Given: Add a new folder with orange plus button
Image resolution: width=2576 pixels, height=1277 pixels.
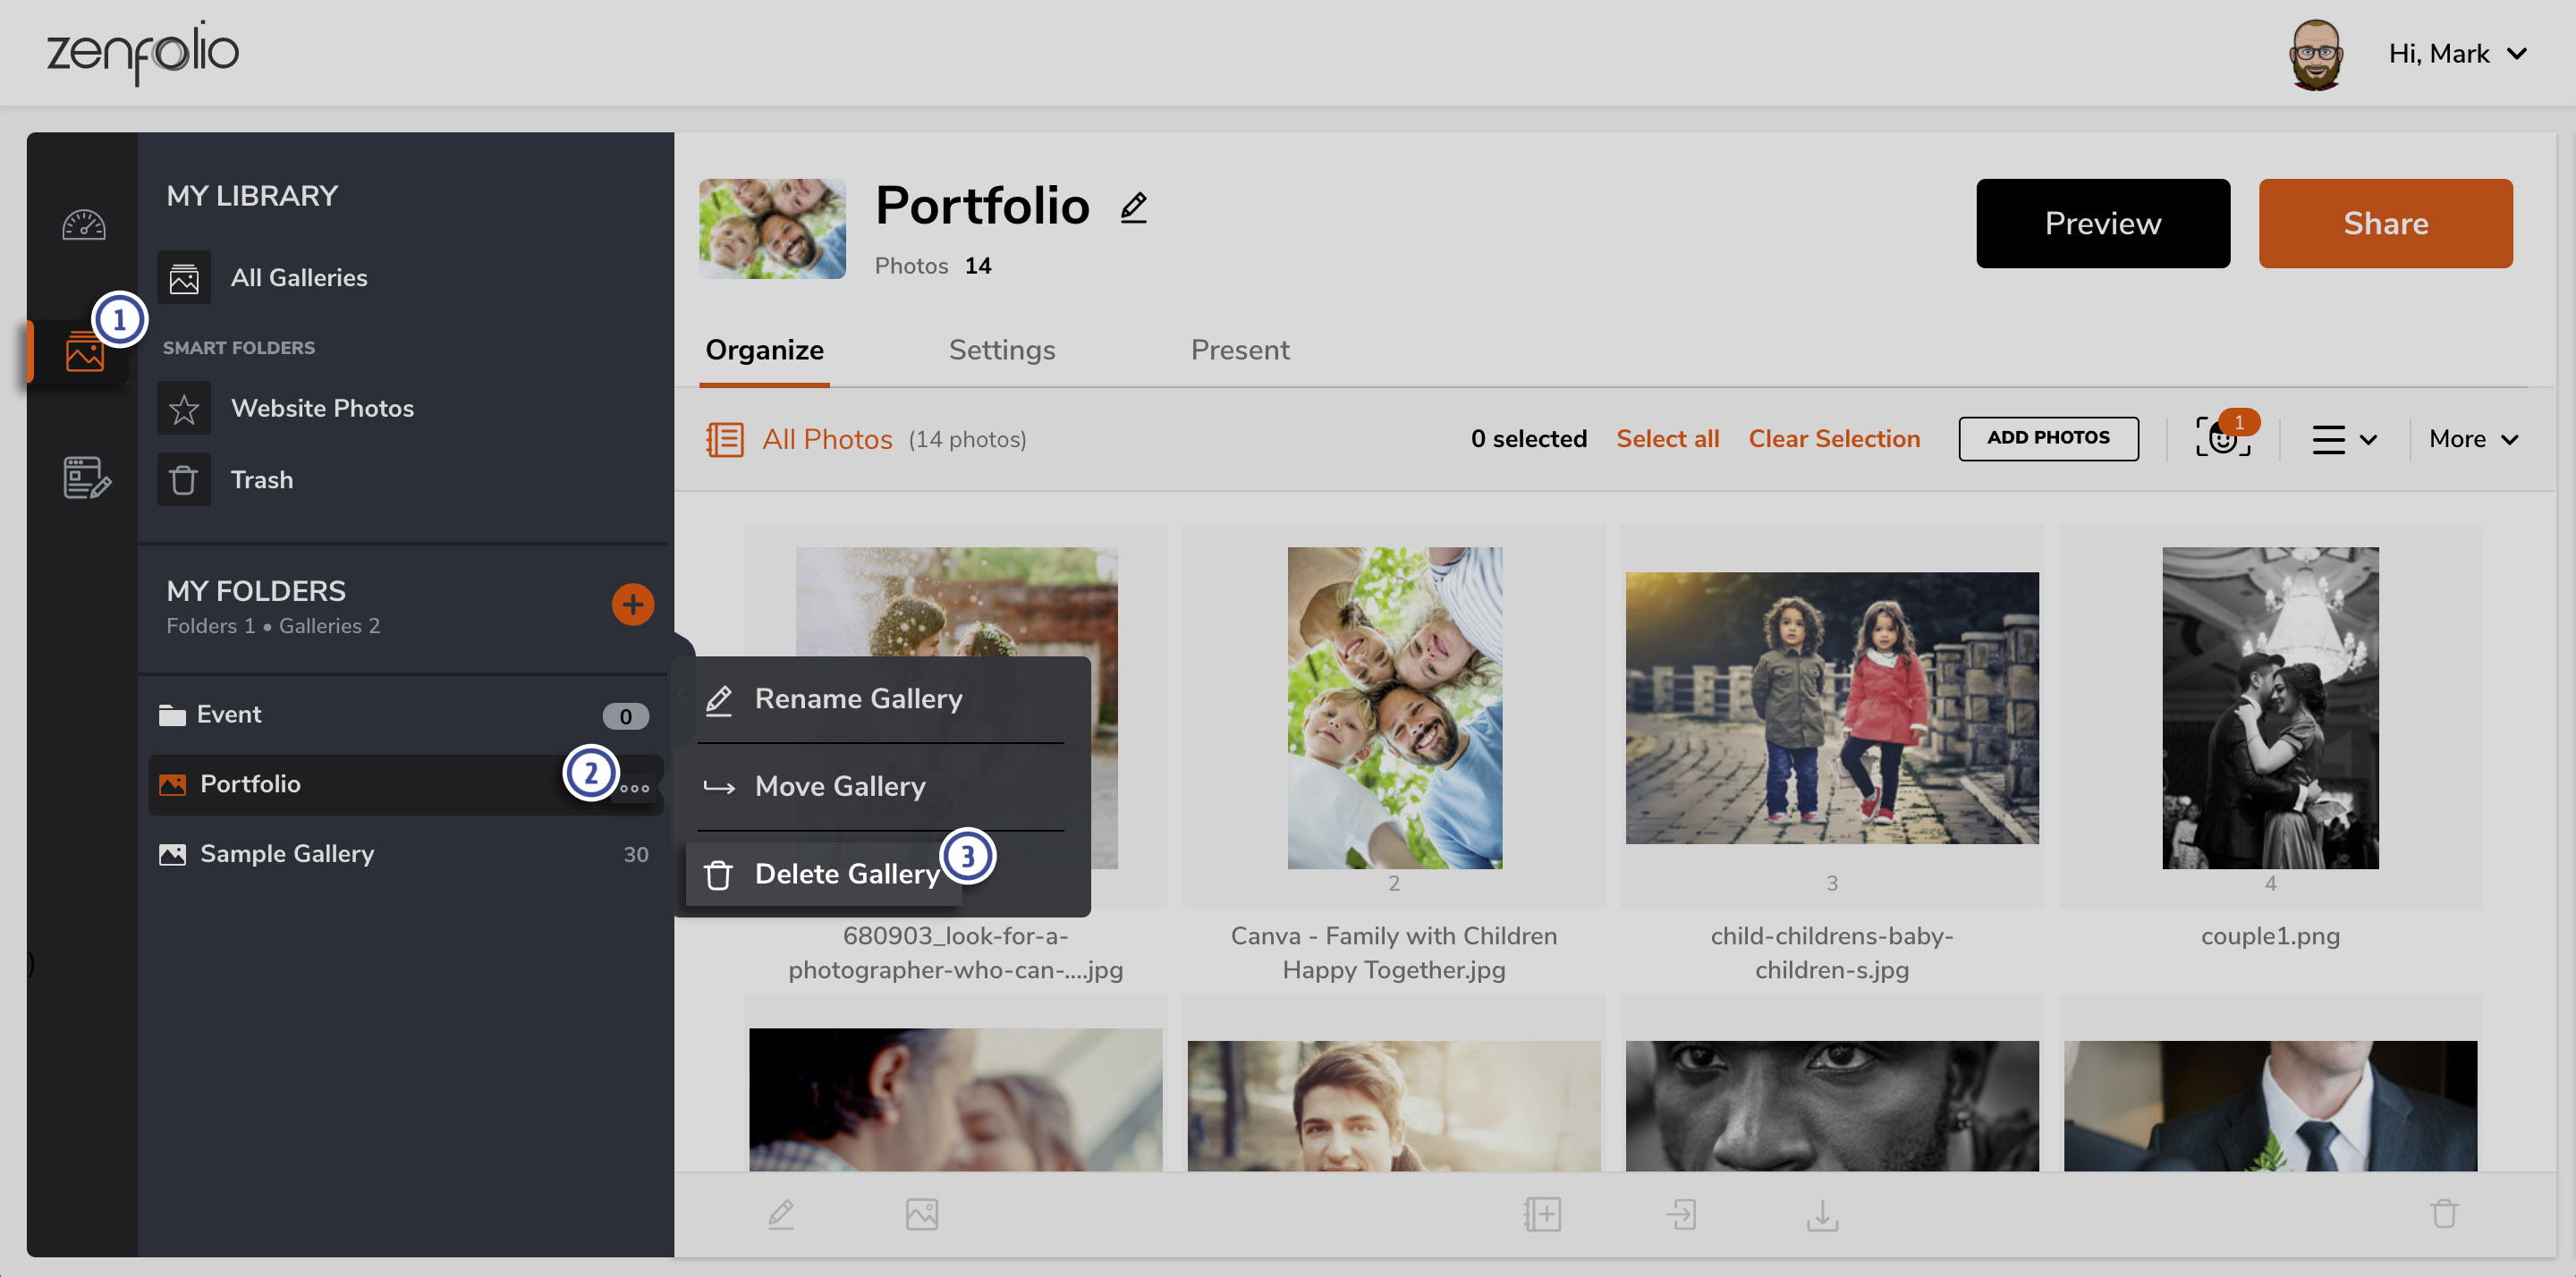Looking at the screenshot, I should click(633, 604).
